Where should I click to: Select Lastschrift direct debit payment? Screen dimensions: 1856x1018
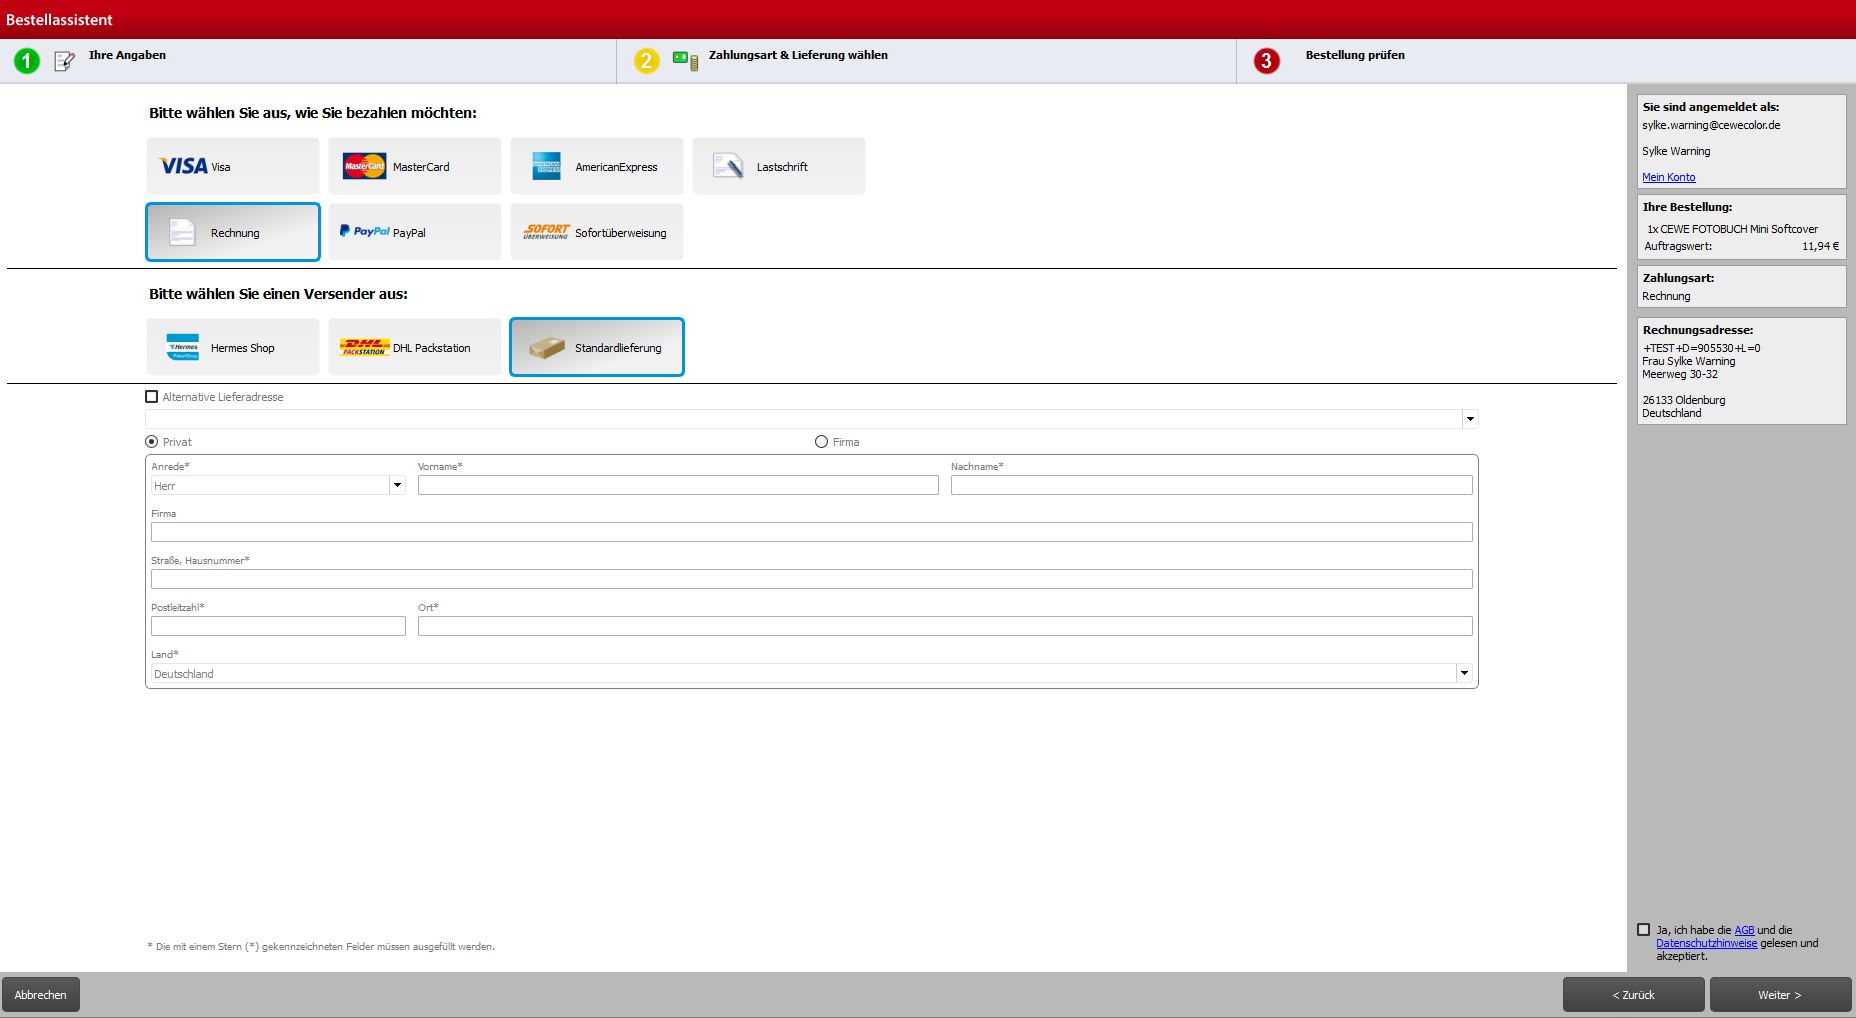pyautogui.click(x=778, y=166)
